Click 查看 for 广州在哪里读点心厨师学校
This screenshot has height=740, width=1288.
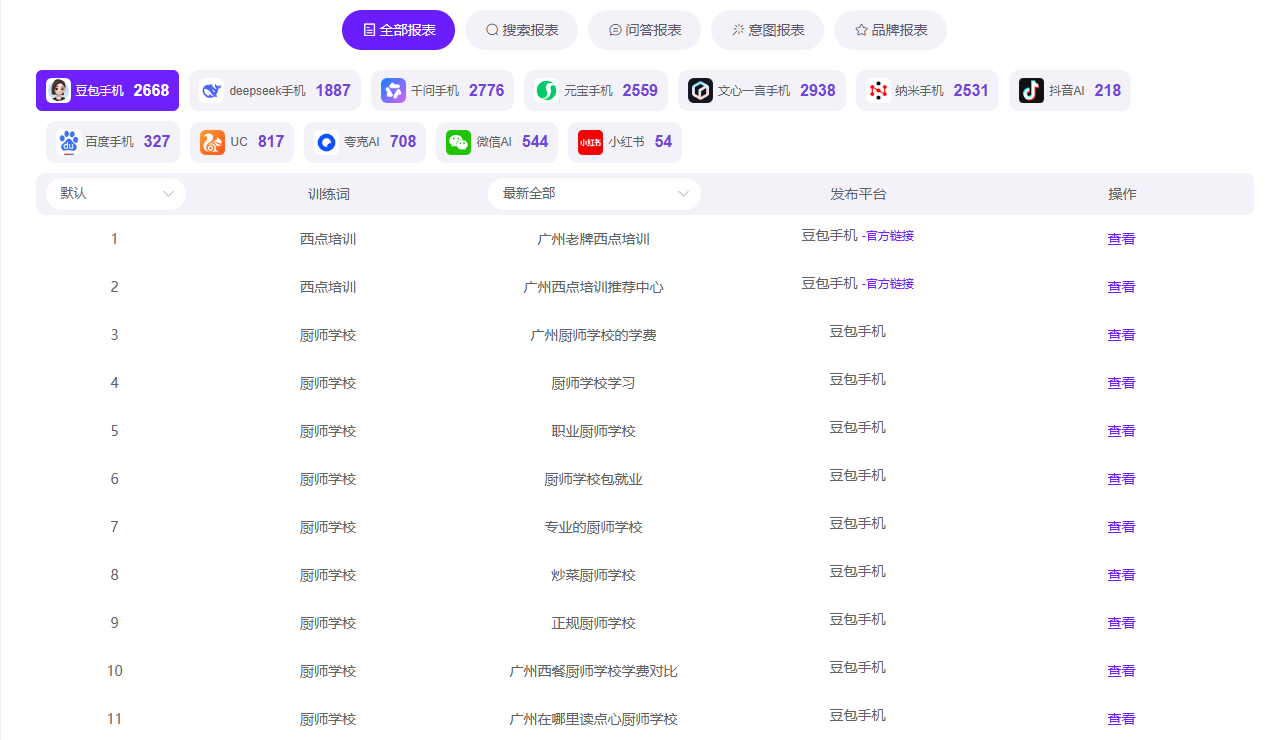(1121, 719)
